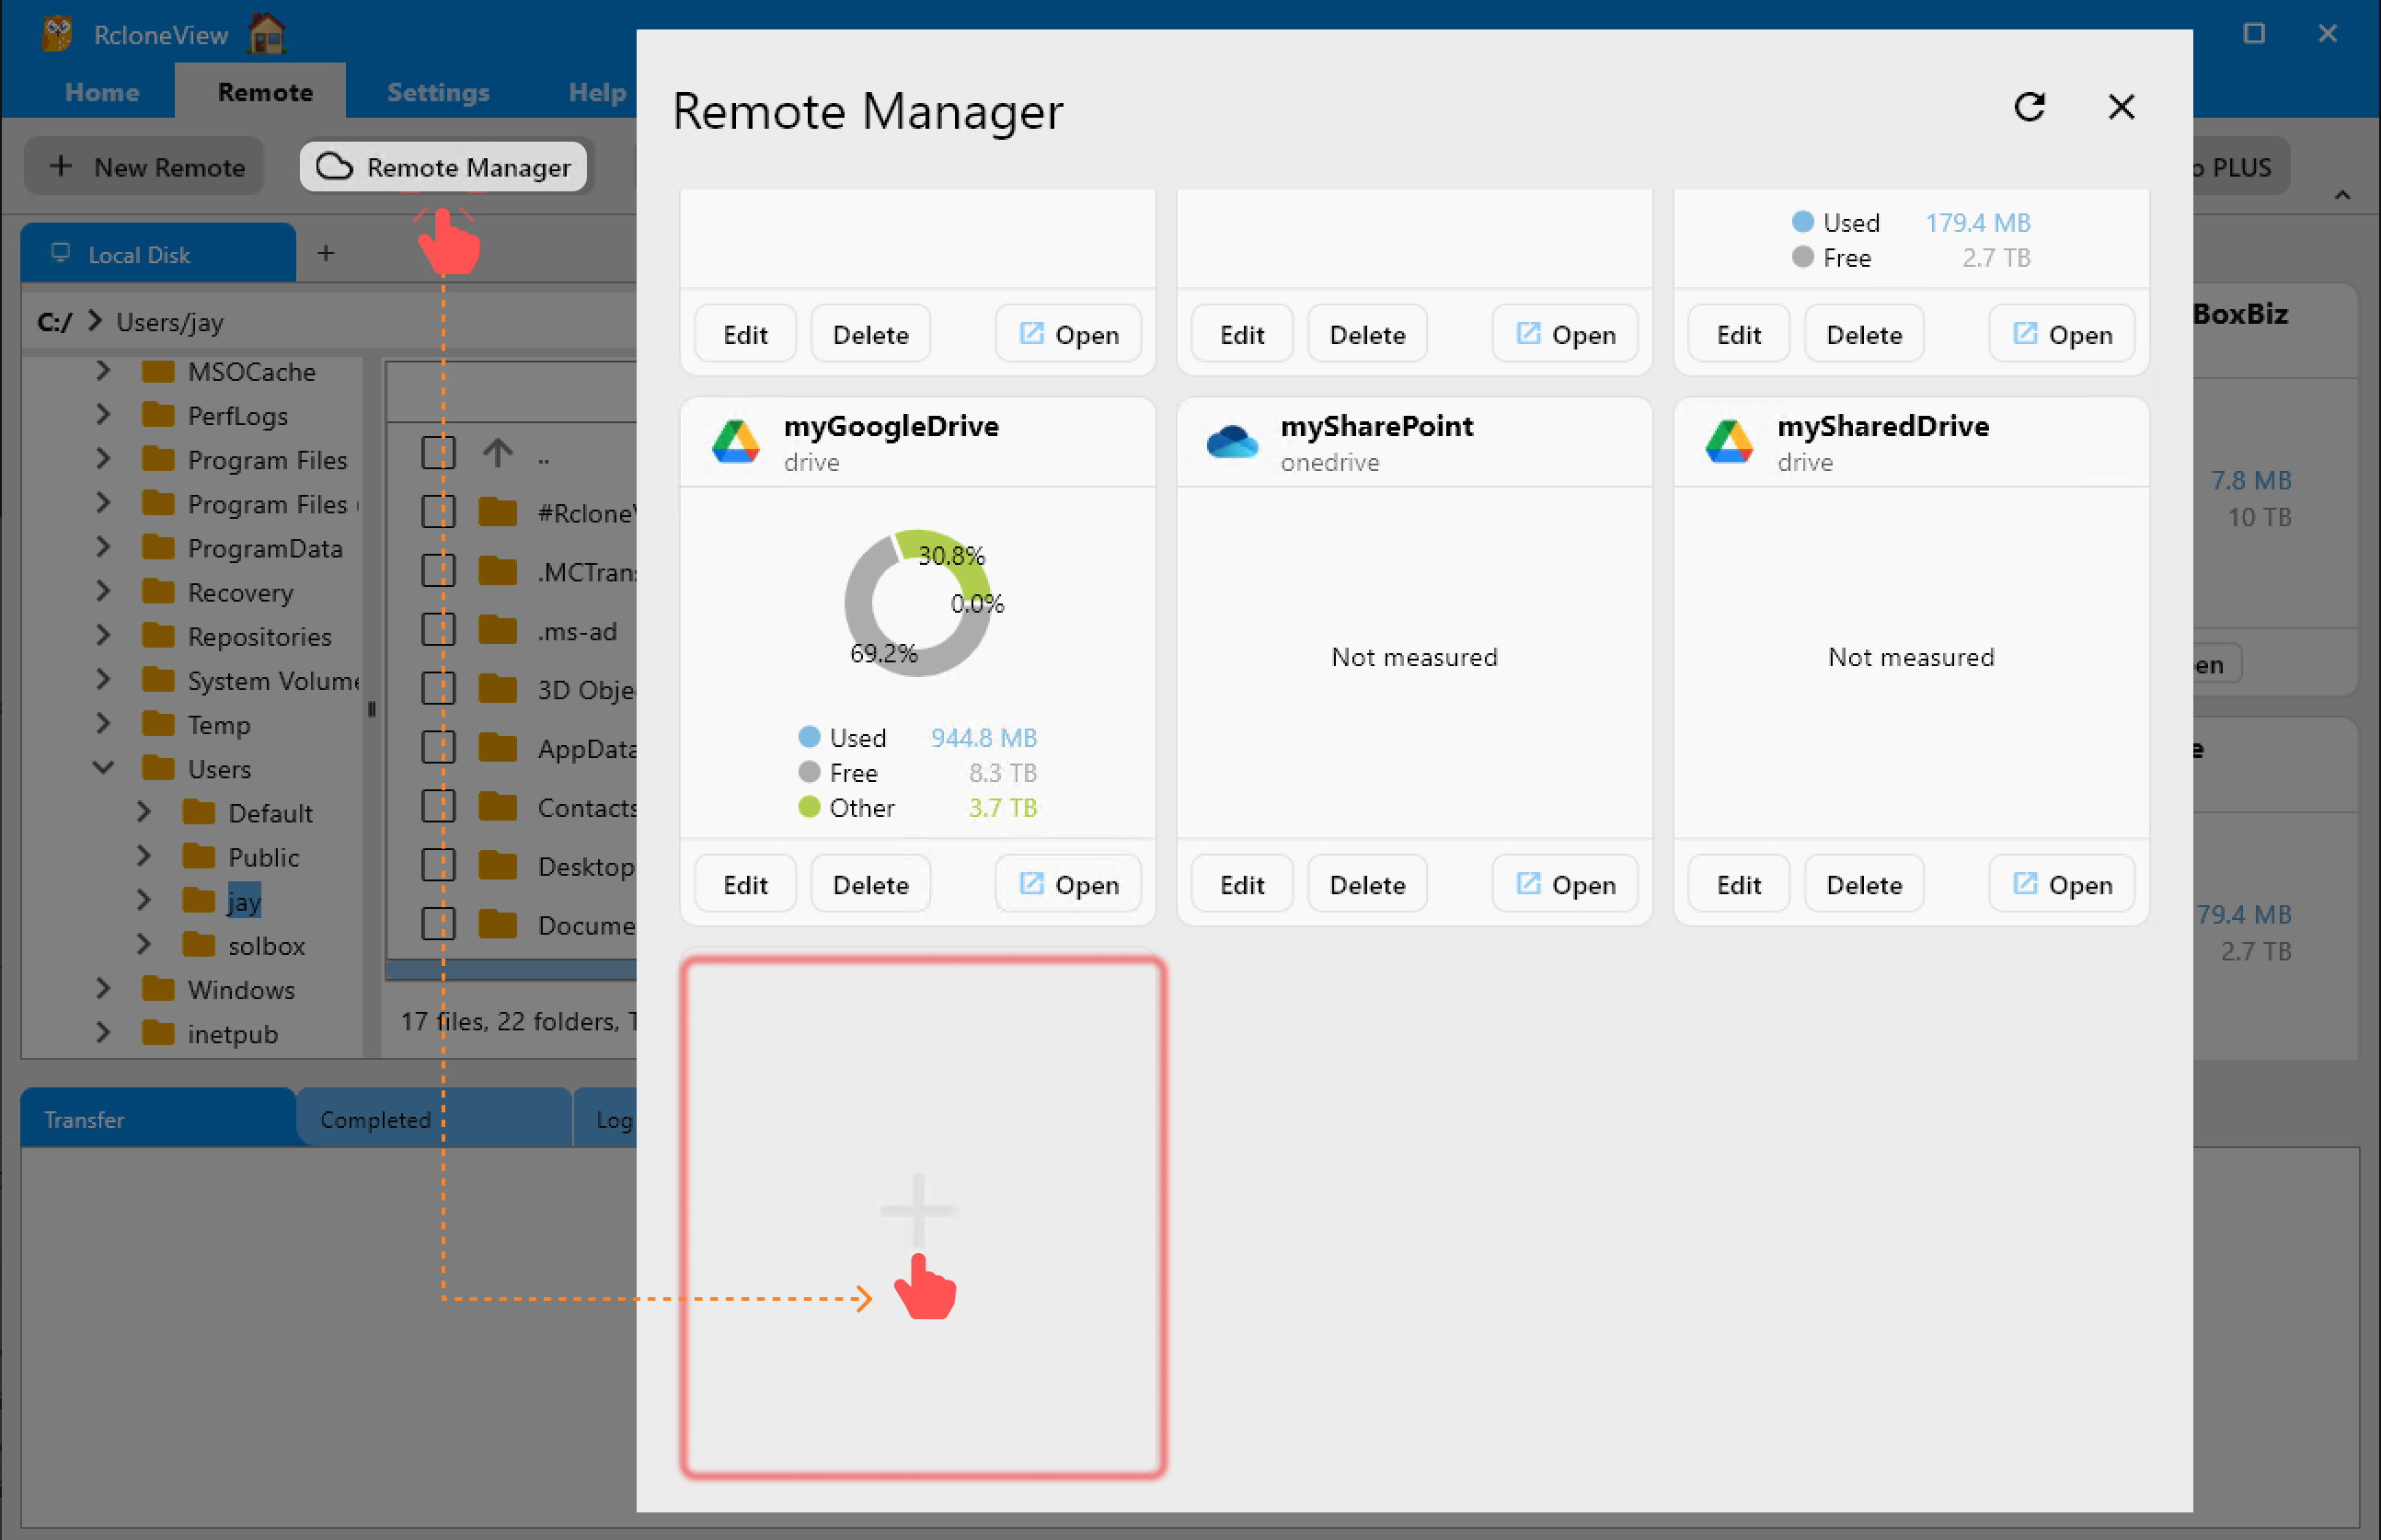The image size is (2381, 1540).
Task: Click the Google Drive icon on mySharedDrive card
Action: [1729, 441]
